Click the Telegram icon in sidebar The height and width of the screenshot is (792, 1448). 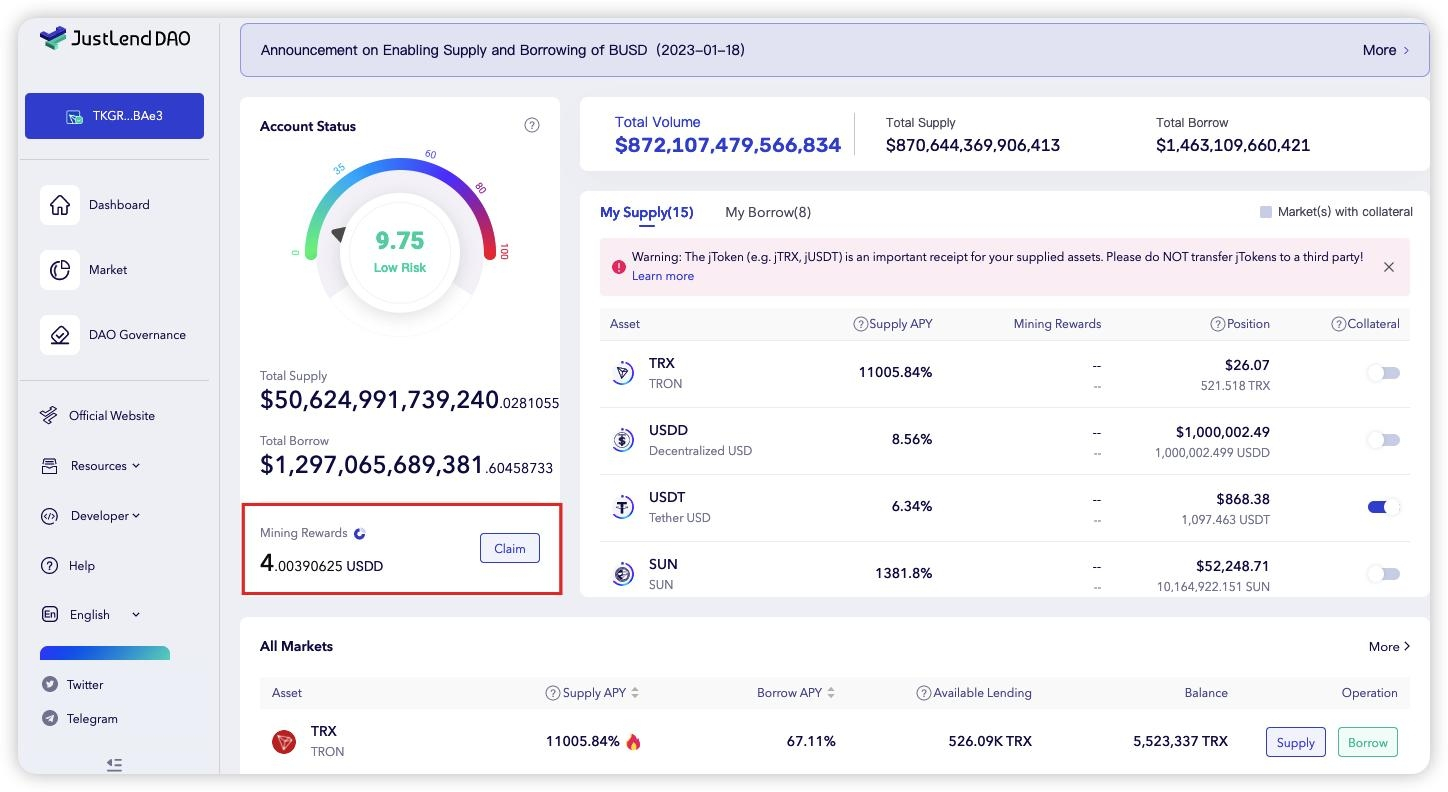(49, 719)
